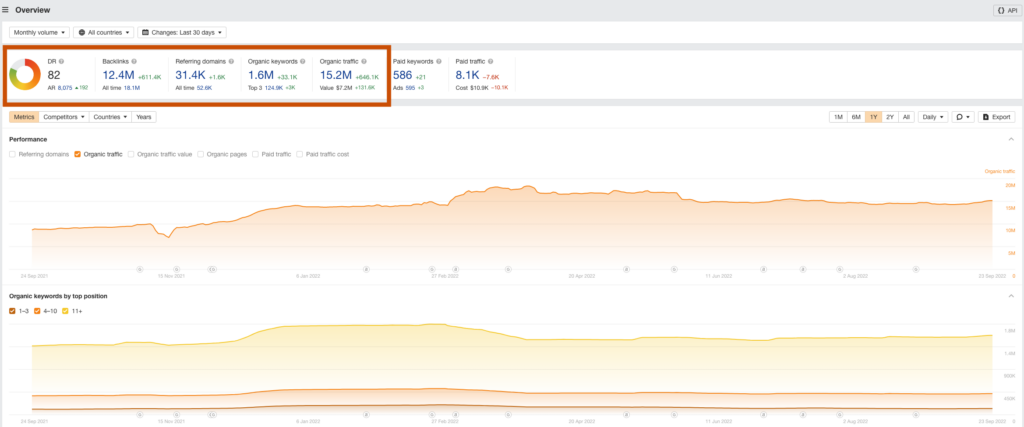Click the DR donut chart icon

(24, 74)
